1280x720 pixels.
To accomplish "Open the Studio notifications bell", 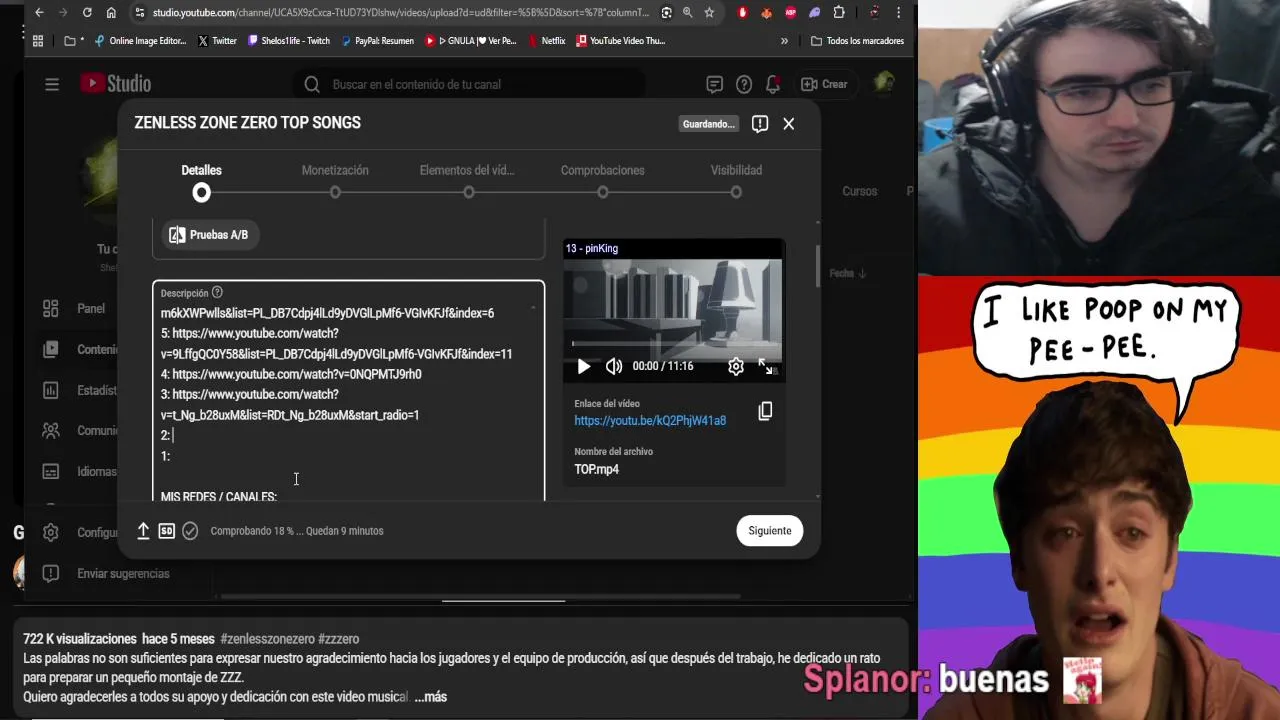I will coord(773,84).
